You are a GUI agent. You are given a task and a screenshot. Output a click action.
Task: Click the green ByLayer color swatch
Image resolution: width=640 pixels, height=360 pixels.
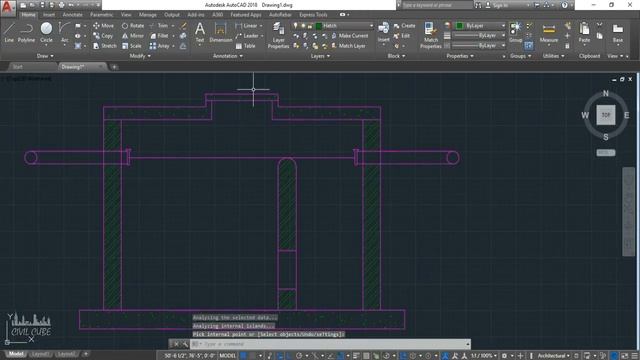click(460, 26)
